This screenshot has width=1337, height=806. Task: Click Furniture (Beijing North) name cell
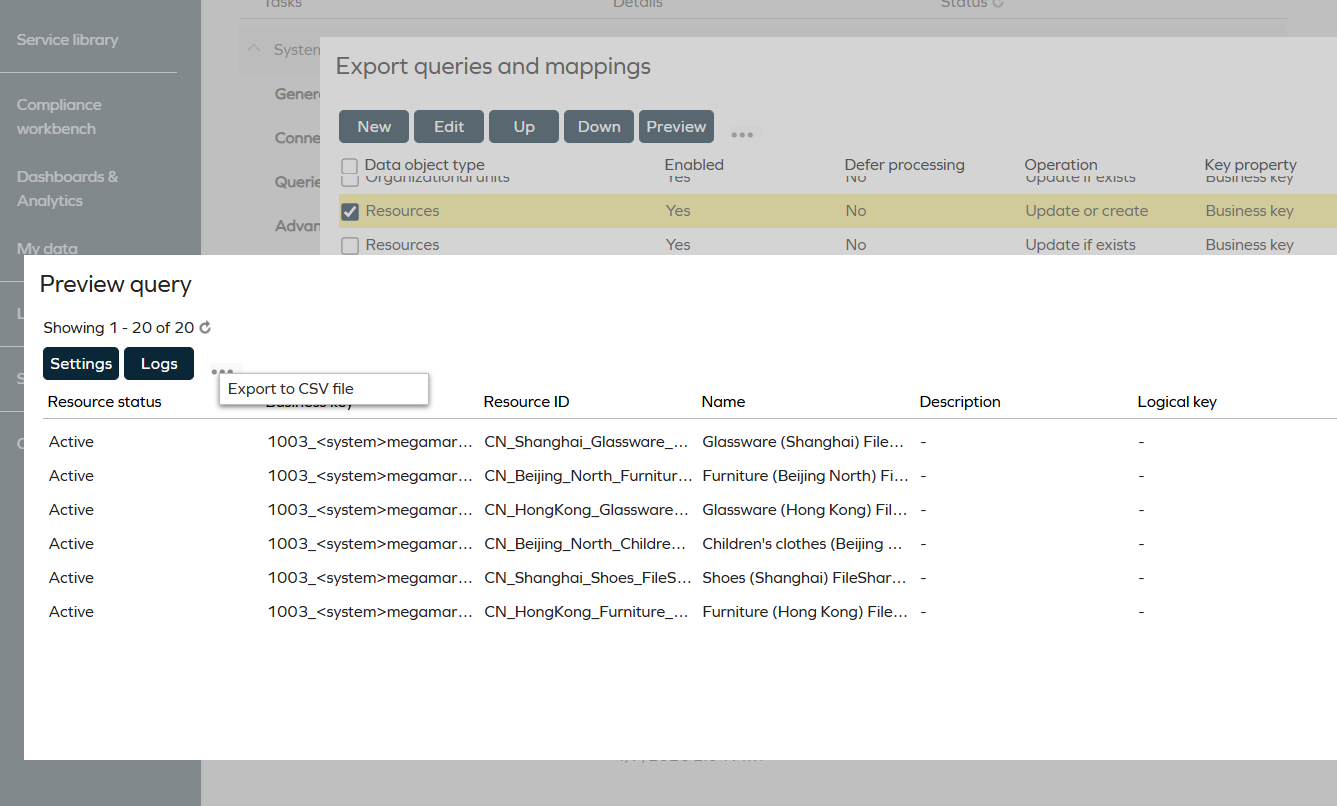[x=805, y=476]
